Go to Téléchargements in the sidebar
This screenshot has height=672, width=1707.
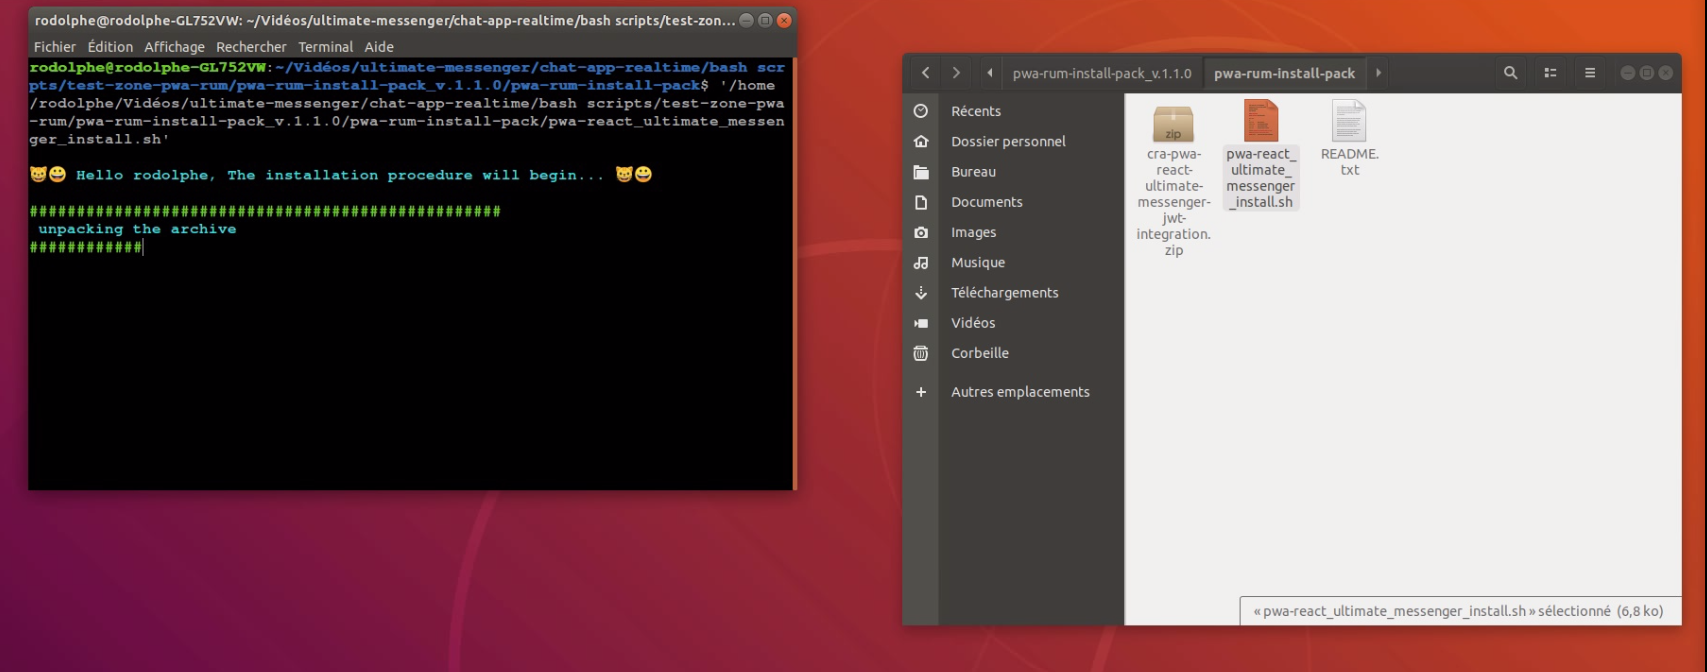pyautogui.click(x=1004, y=293)
